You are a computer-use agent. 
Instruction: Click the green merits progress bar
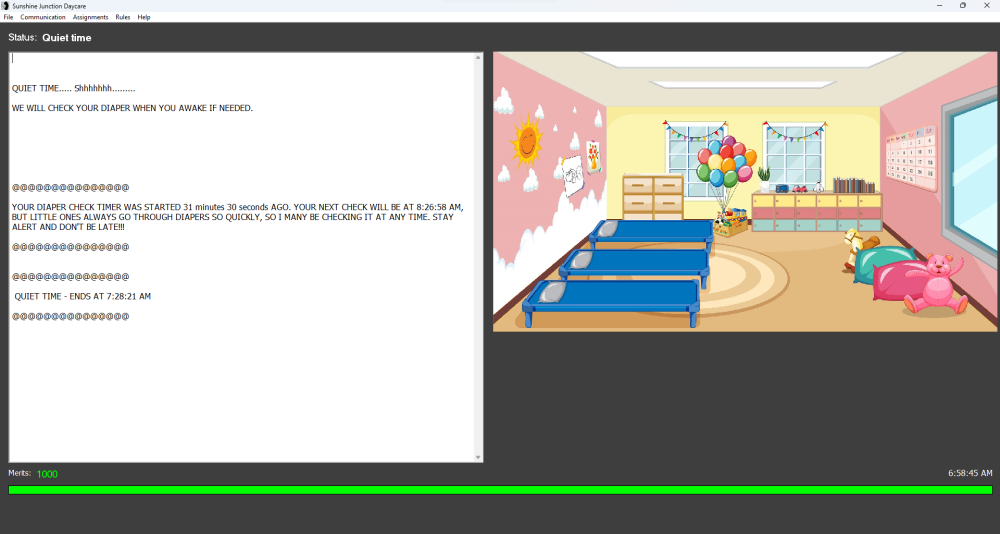click(500, 490)
